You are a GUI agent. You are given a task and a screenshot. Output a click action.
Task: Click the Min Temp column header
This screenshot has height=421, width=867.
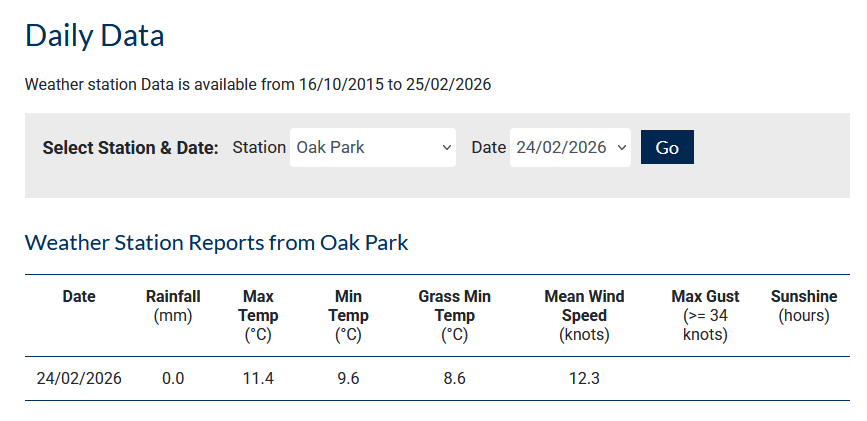[x=348, y=315]
